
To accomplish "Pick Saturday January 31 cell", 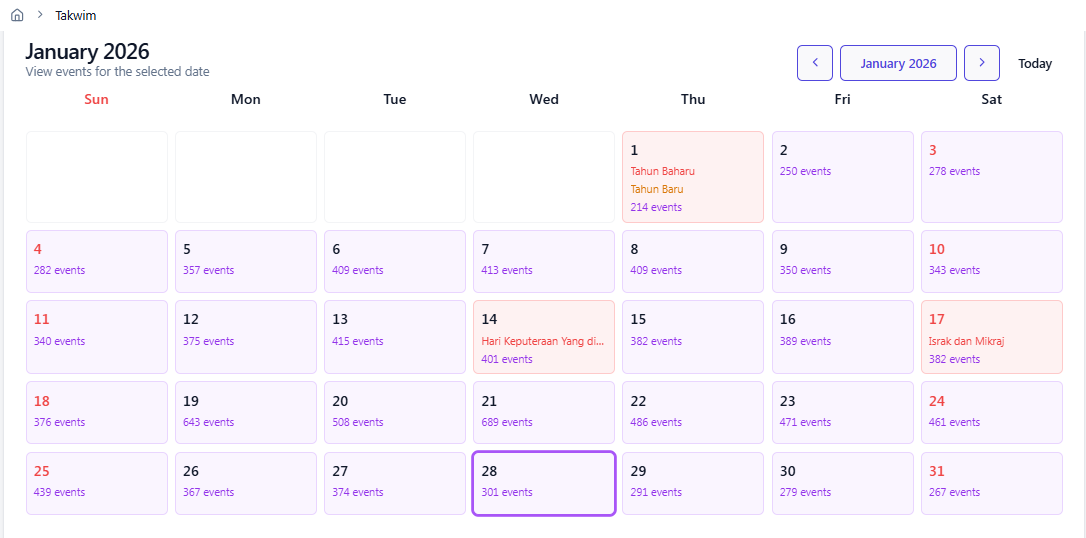I will click(x=991, y=483).
